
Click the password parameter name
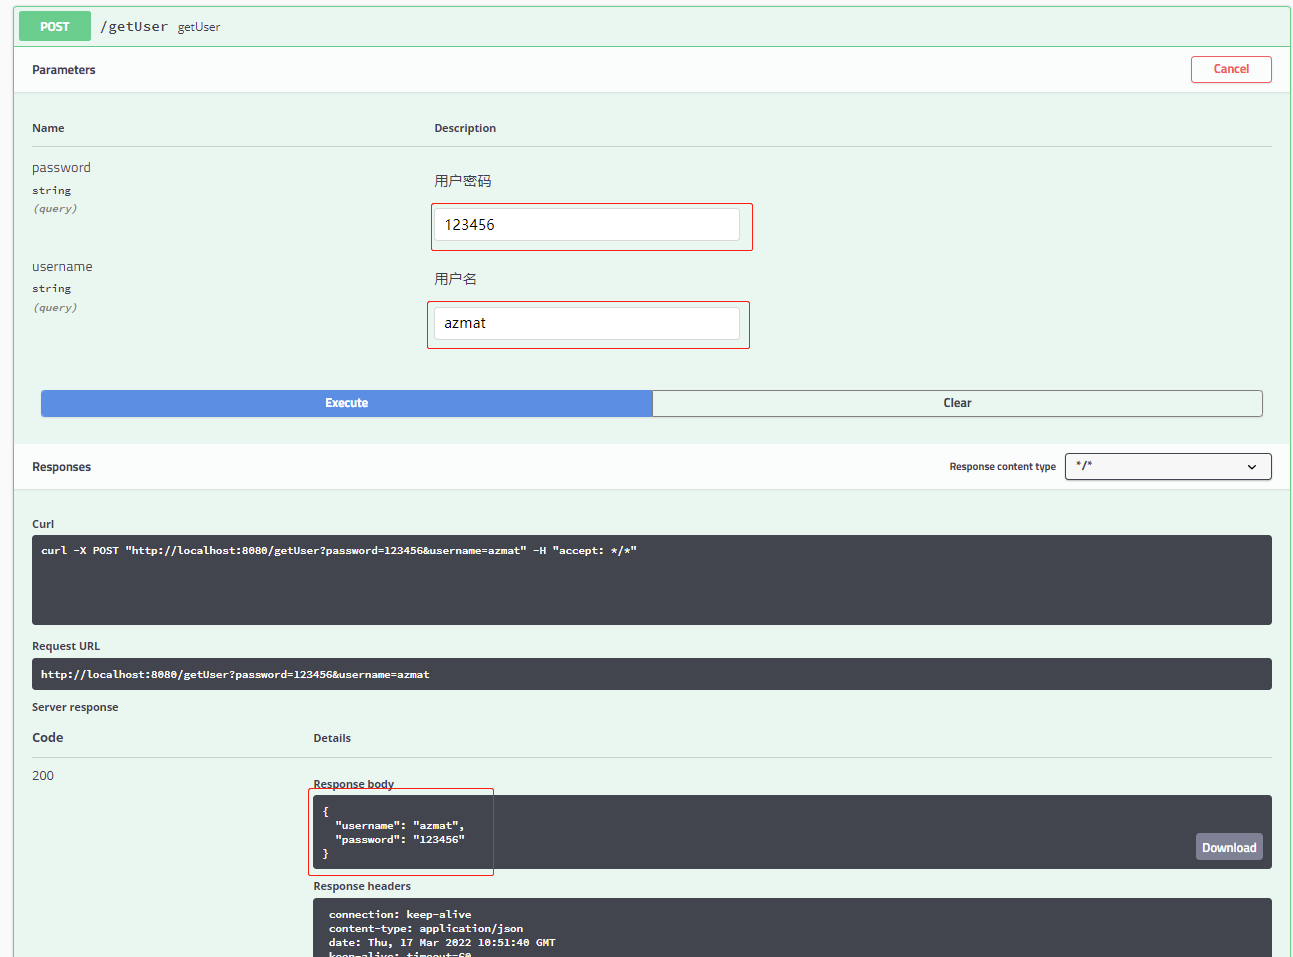pos(61,168)
